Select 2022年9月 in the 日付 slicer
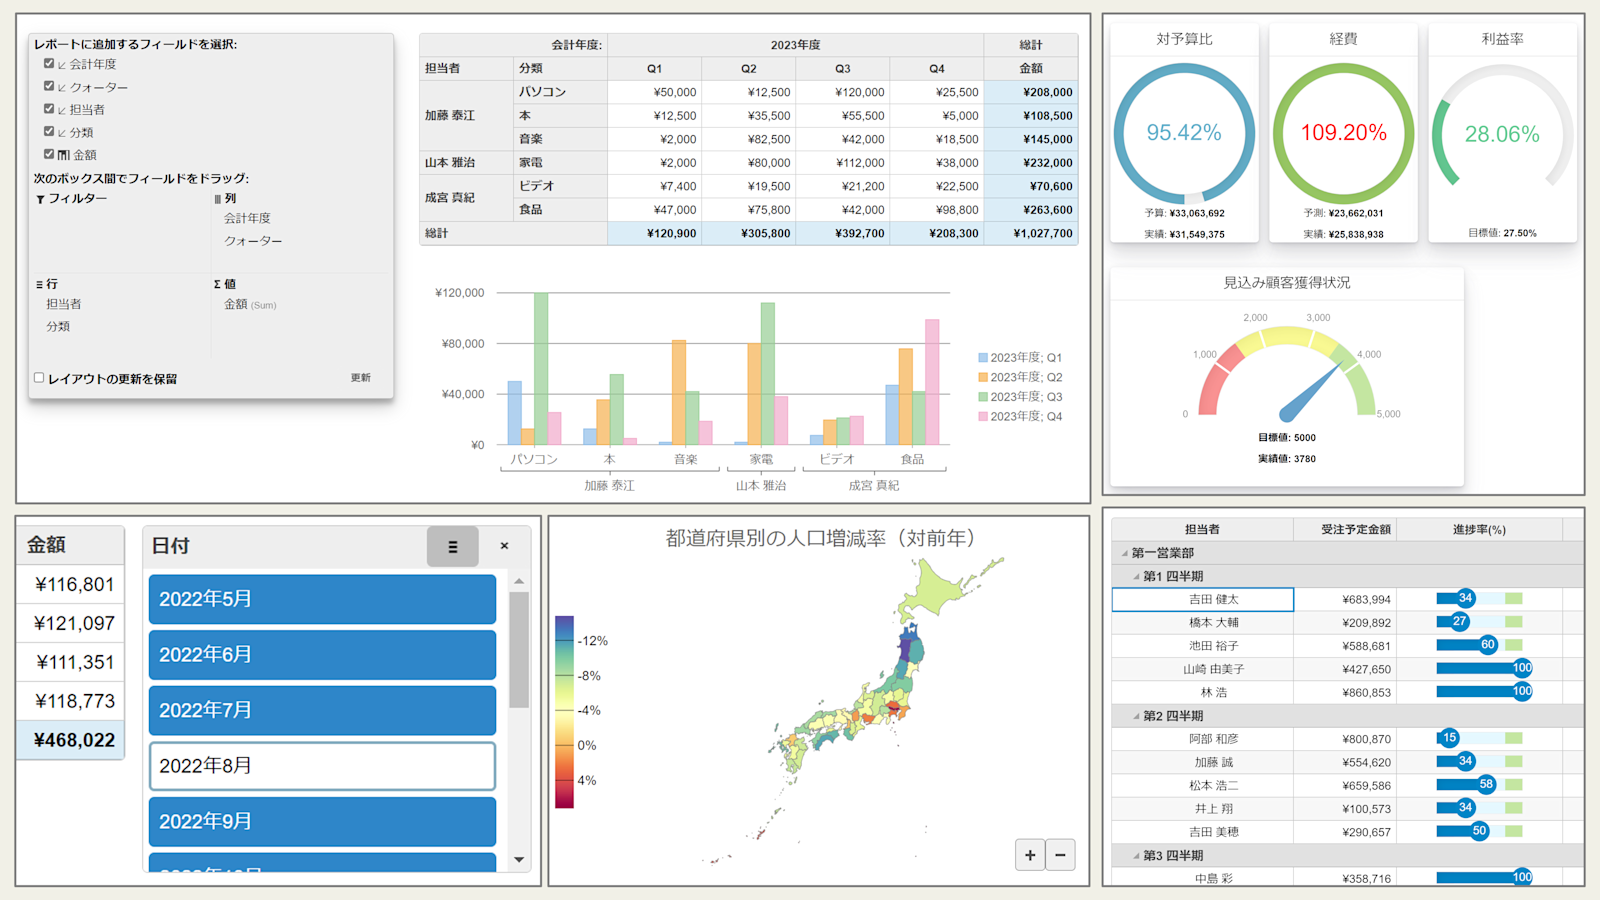The height and width of the screenshot is (900, 1600). click(322, 822)
